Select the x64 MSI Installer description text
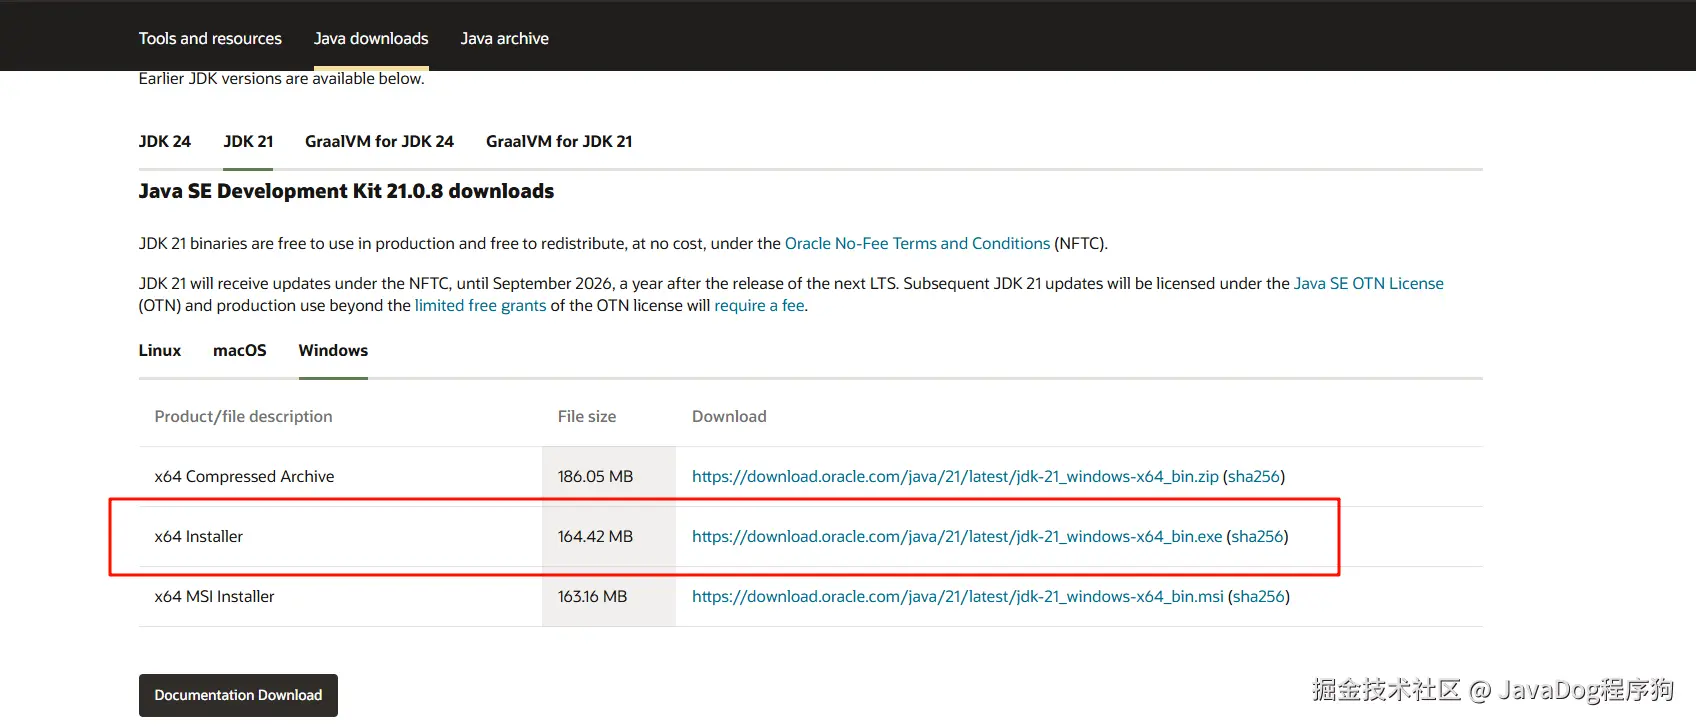The width and height of the screenshot is (1696, 727). point(214,596)
